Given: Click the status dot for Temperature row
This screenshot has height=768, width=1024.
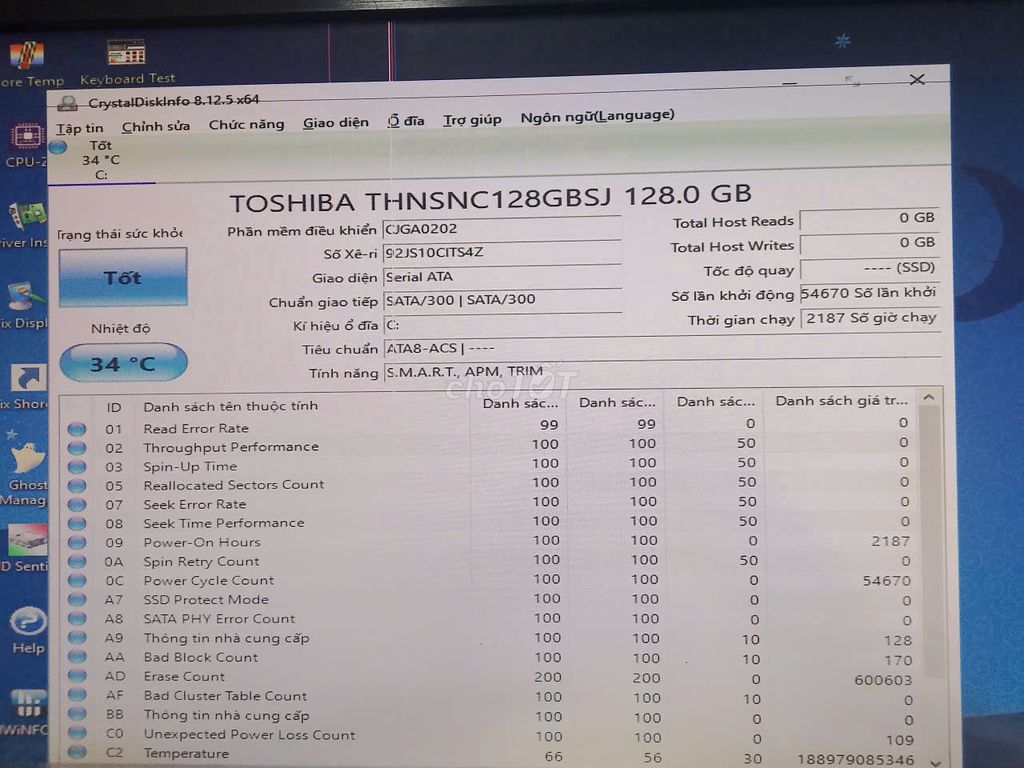Looking at the screenshot, I should click(x=76, y=752).
